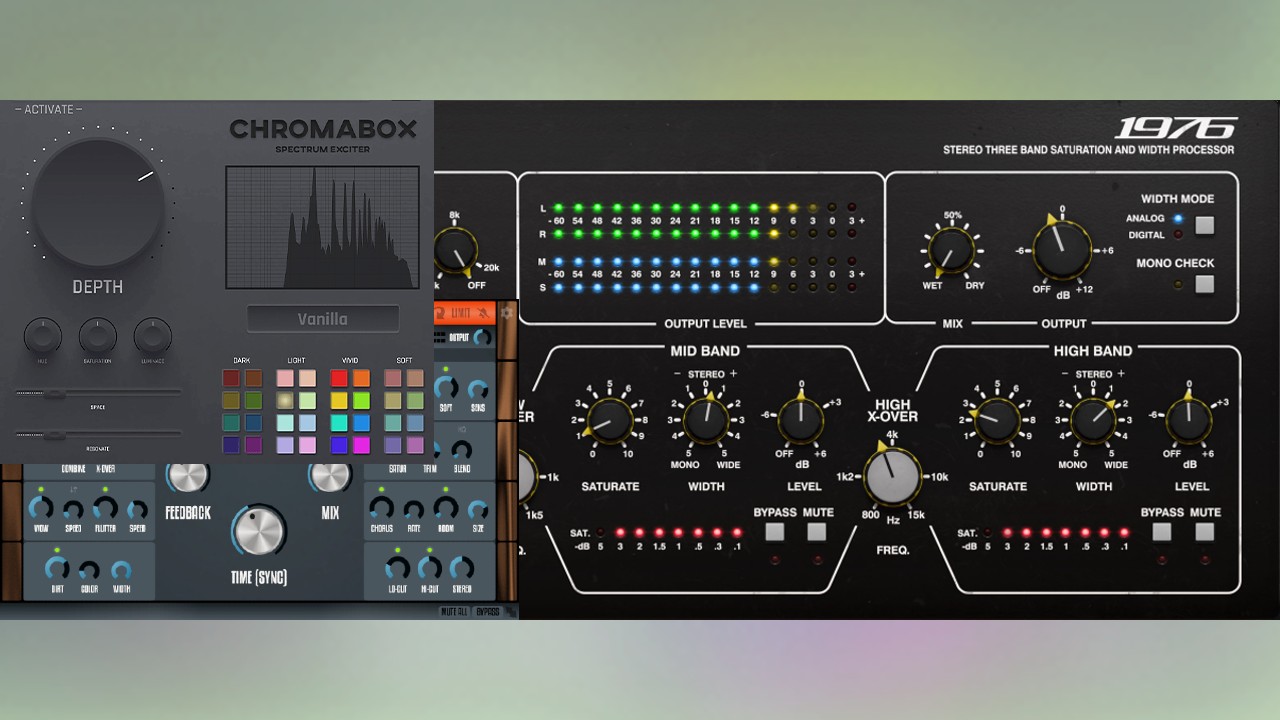Click the large DEPTH knob in Chromabox

coord(98,204)
